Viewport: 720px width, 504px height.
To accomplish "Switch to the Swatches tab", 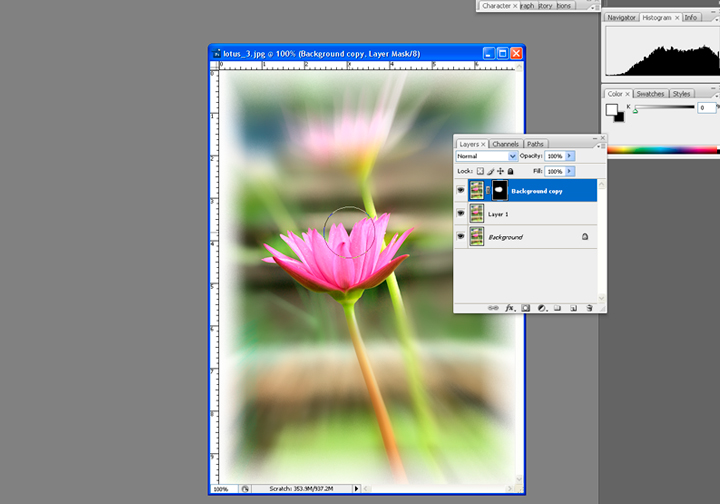I will coord(650,94).
